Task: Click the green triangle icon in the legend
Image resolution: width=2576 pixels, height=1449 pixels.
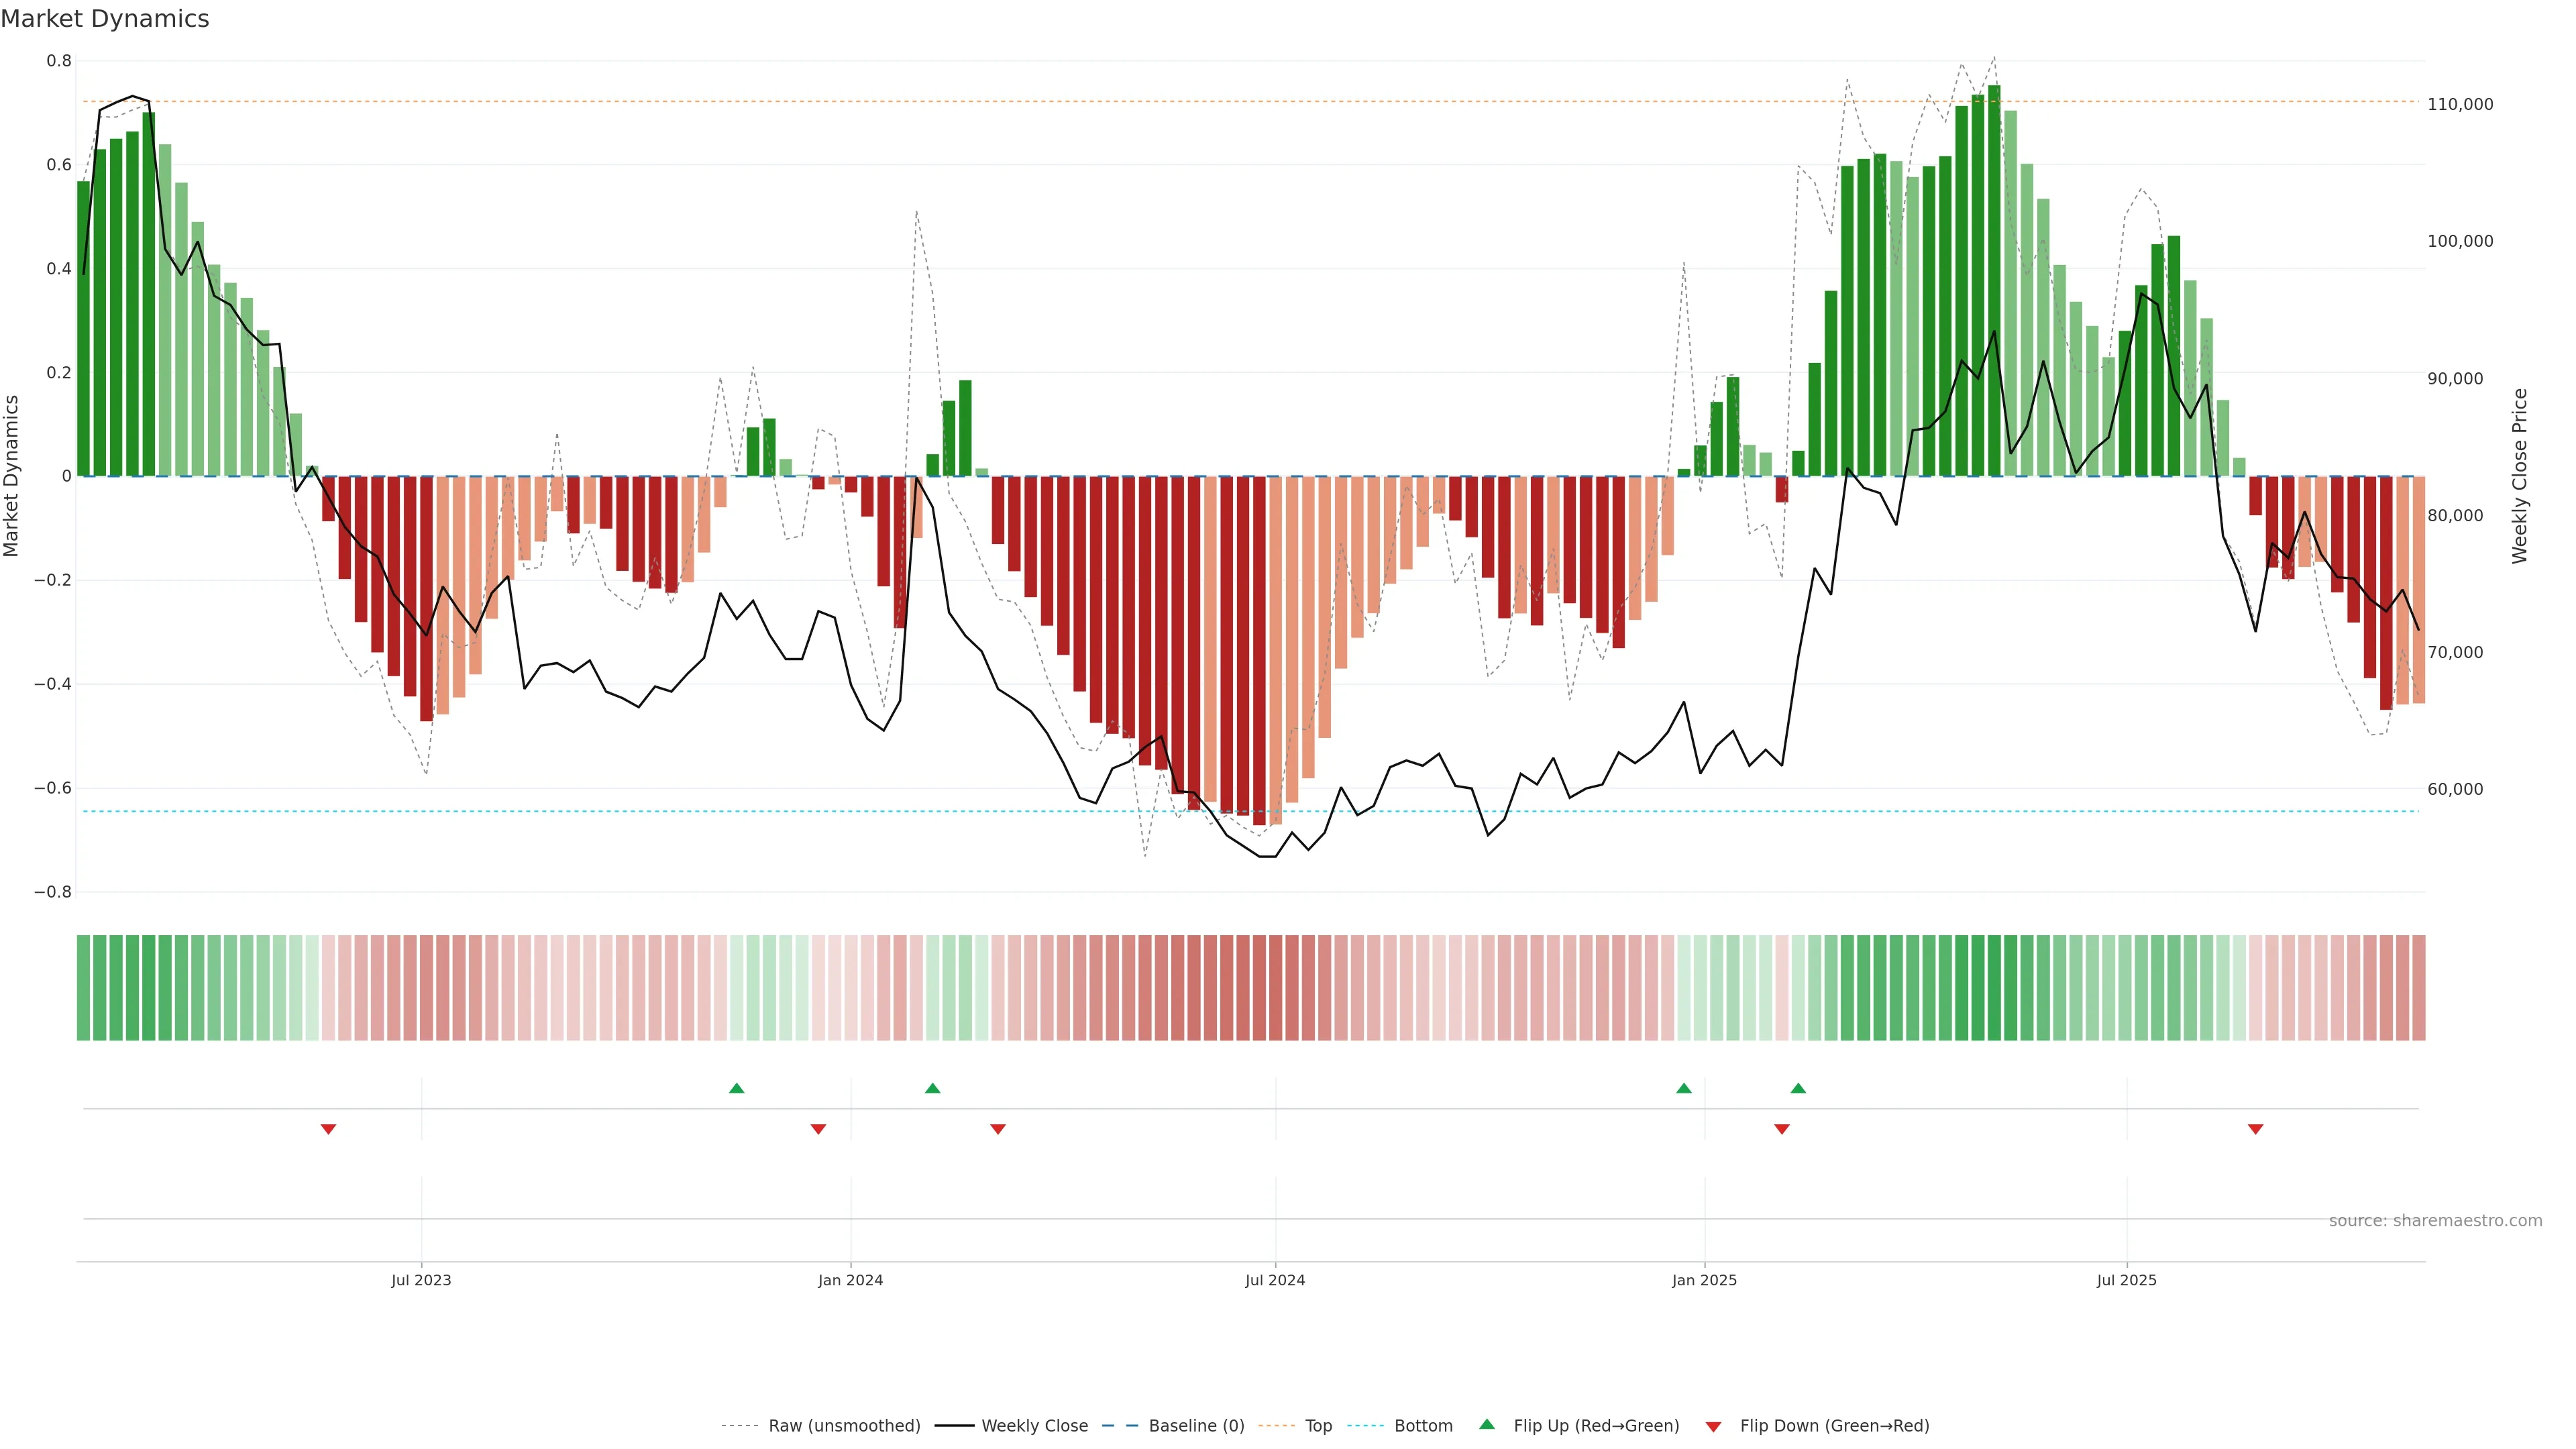Action: [x=1487, y=1424]
